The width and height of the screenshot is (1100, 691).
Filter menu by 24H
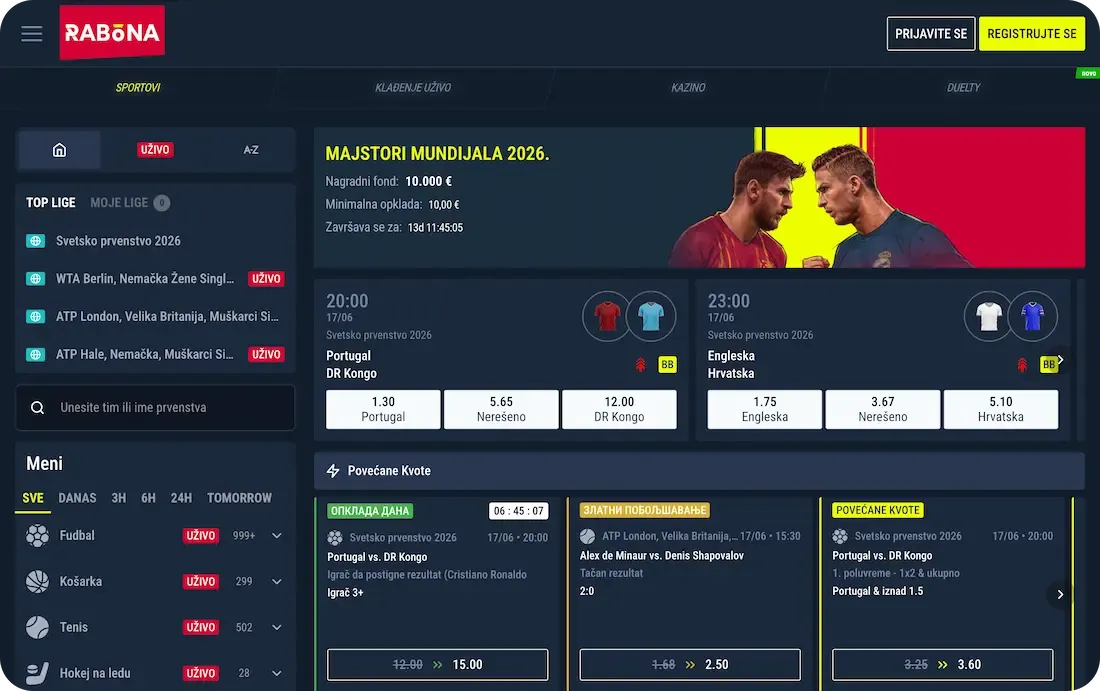click(x=181, y=498)
